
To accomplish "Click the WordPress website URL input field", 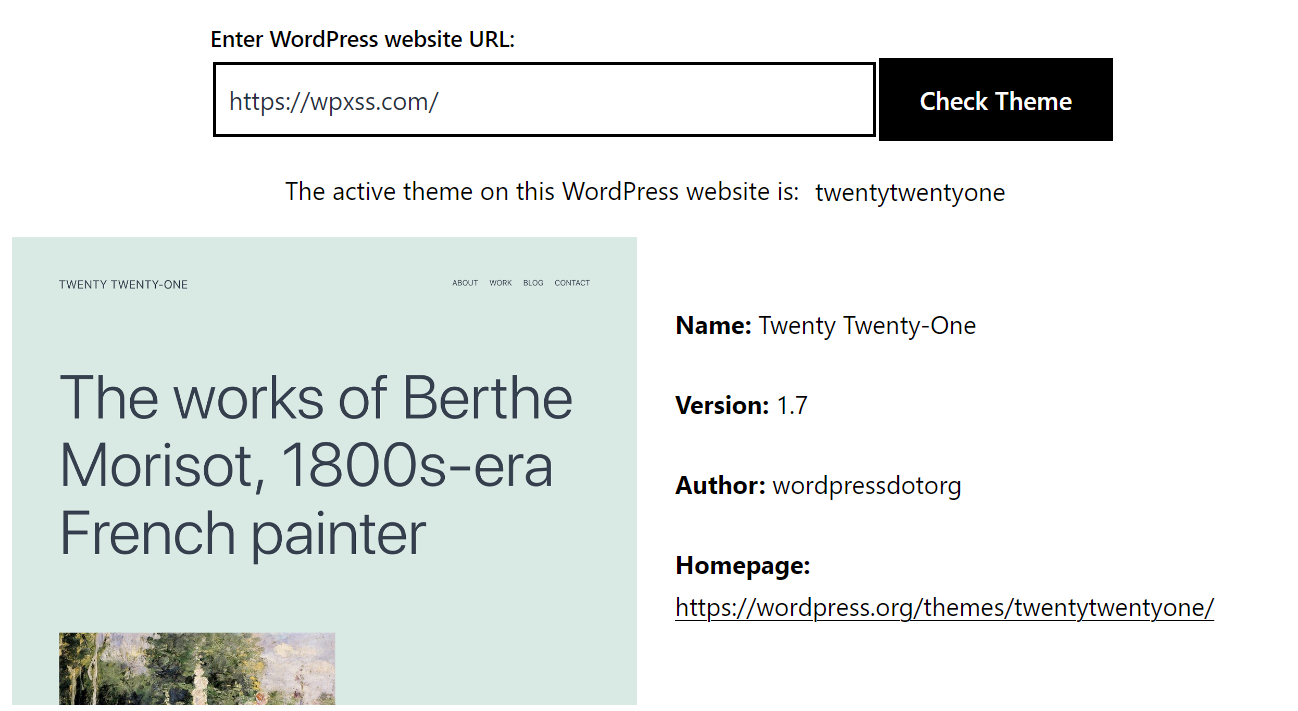I will 544,100.
